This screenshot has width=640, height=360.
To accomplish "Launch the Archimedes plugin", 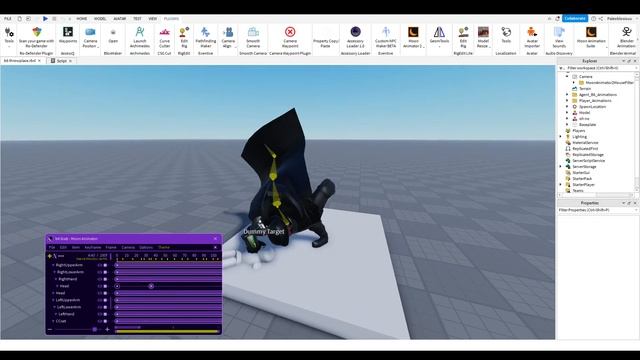I will [140, 37].
